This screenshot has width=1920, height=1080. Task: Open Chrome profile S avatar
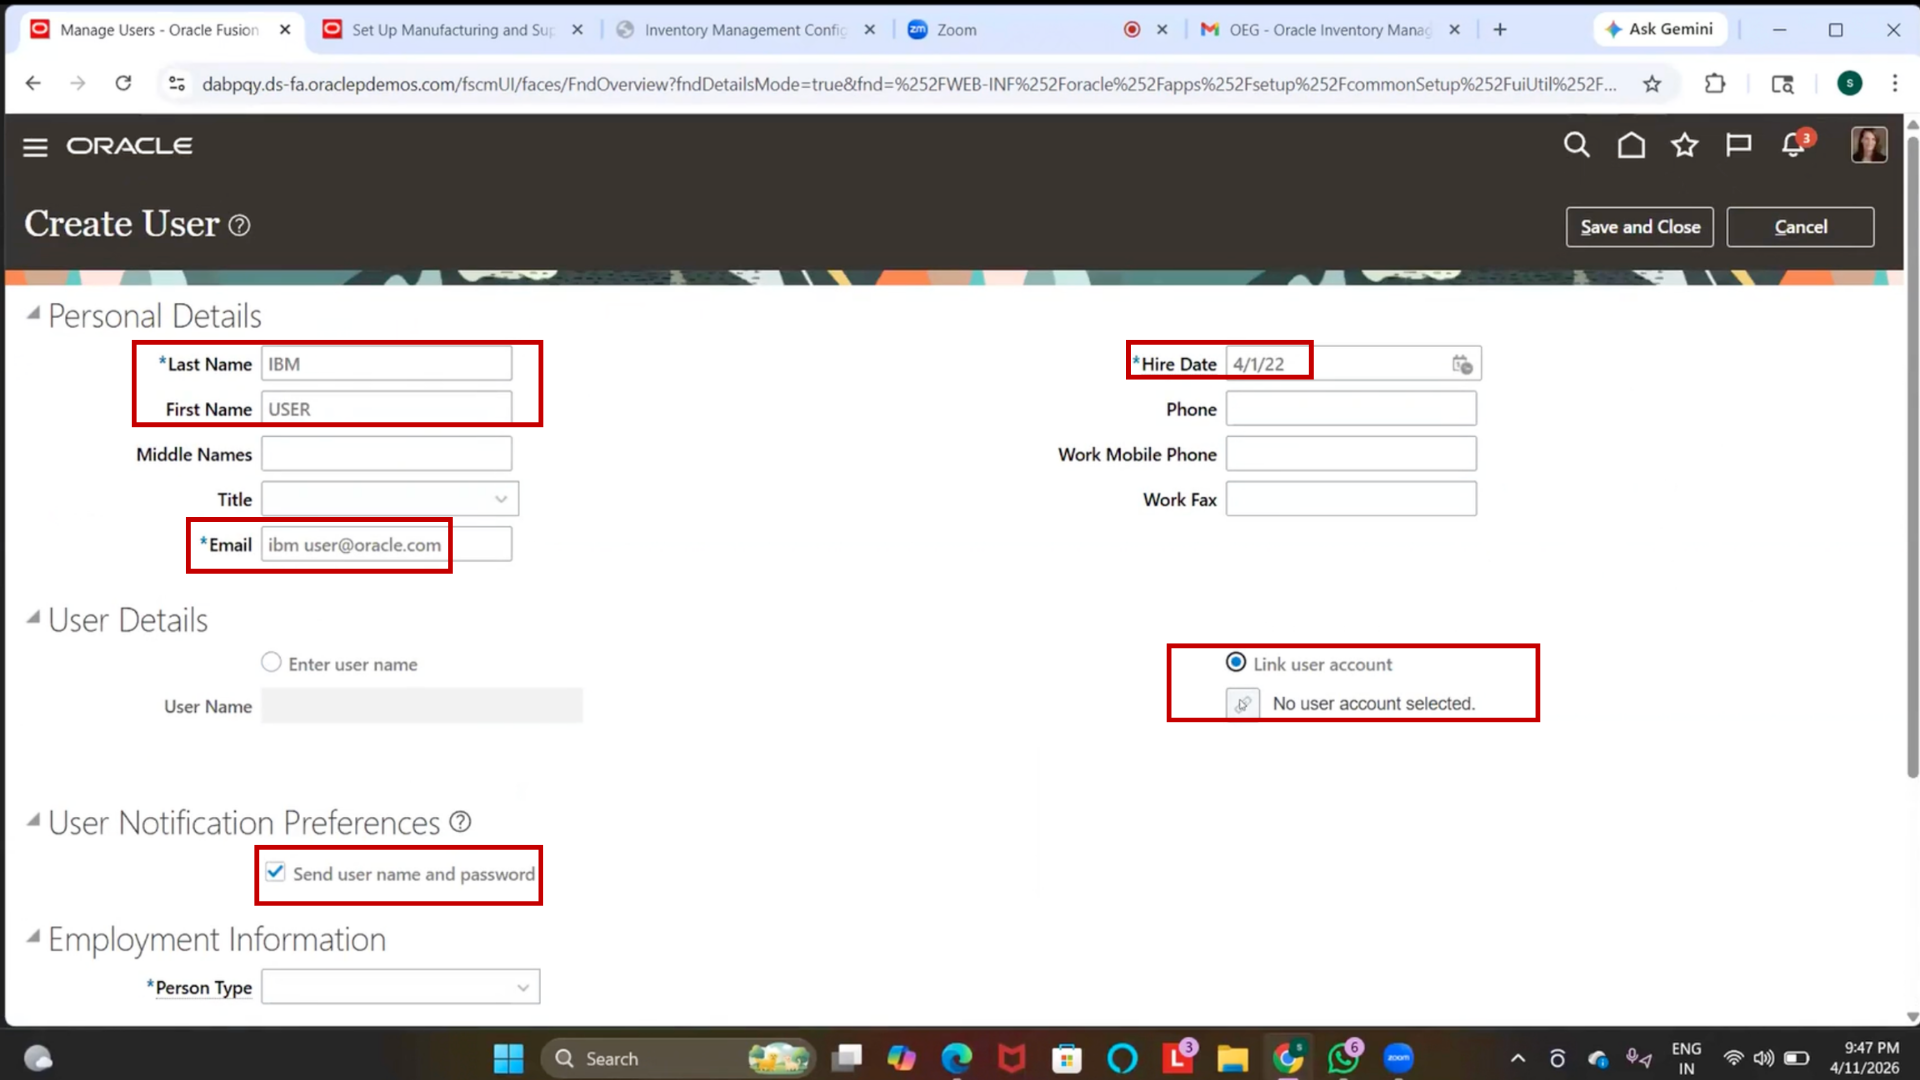(1849, 83)
